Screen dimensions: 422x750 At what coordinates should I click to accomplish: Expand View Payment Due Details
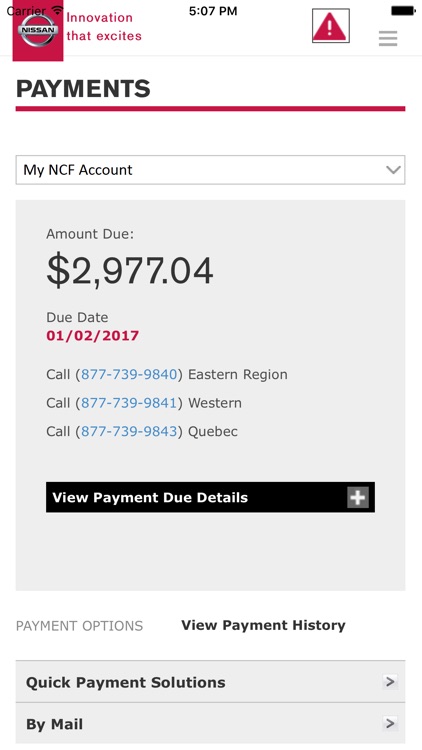(x=211, y=497)
